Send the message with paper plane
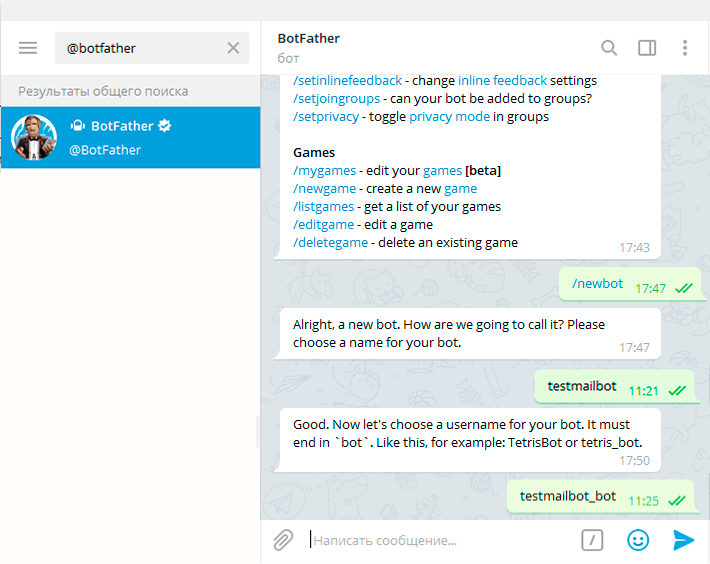 tap(683, 540)
